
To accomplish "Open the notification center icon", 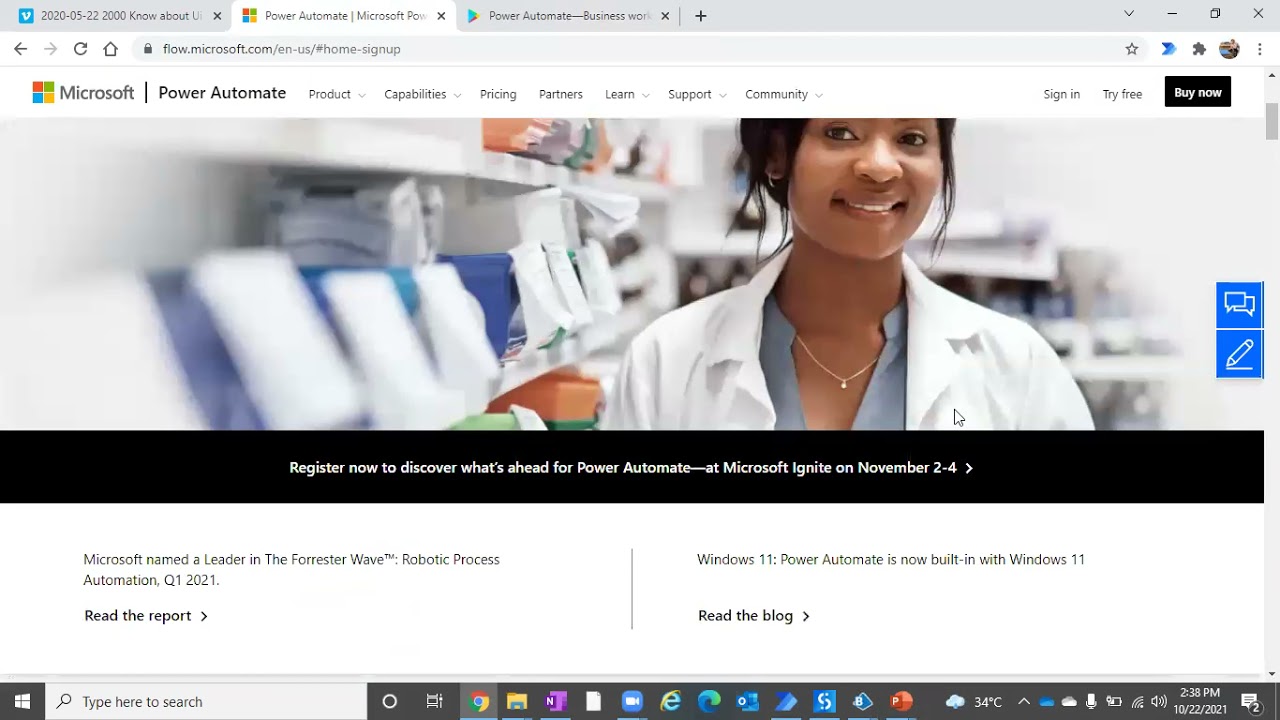I will click(1250, 701).
